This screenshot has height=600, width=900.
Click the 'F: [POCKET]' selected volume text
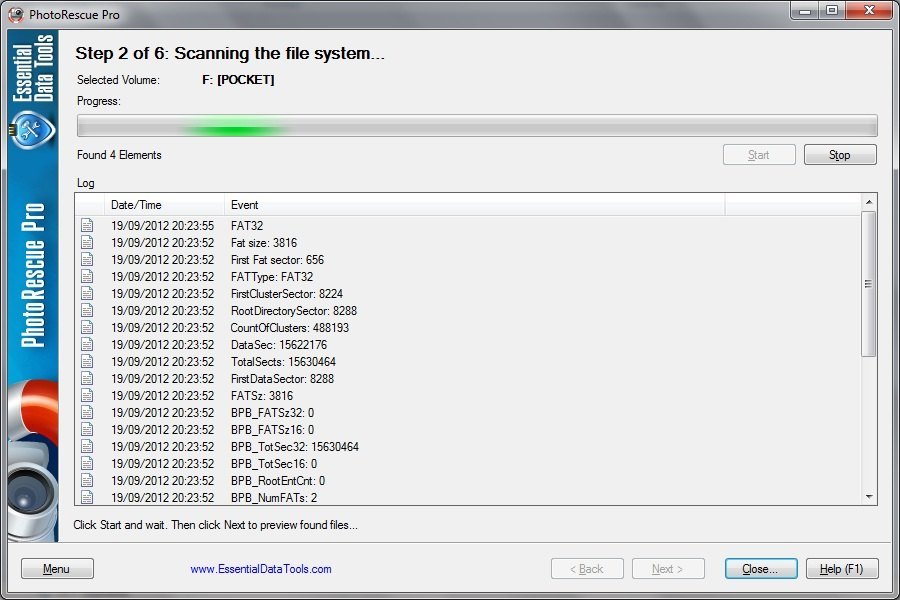pyautogui.click(x=238, y=80)
